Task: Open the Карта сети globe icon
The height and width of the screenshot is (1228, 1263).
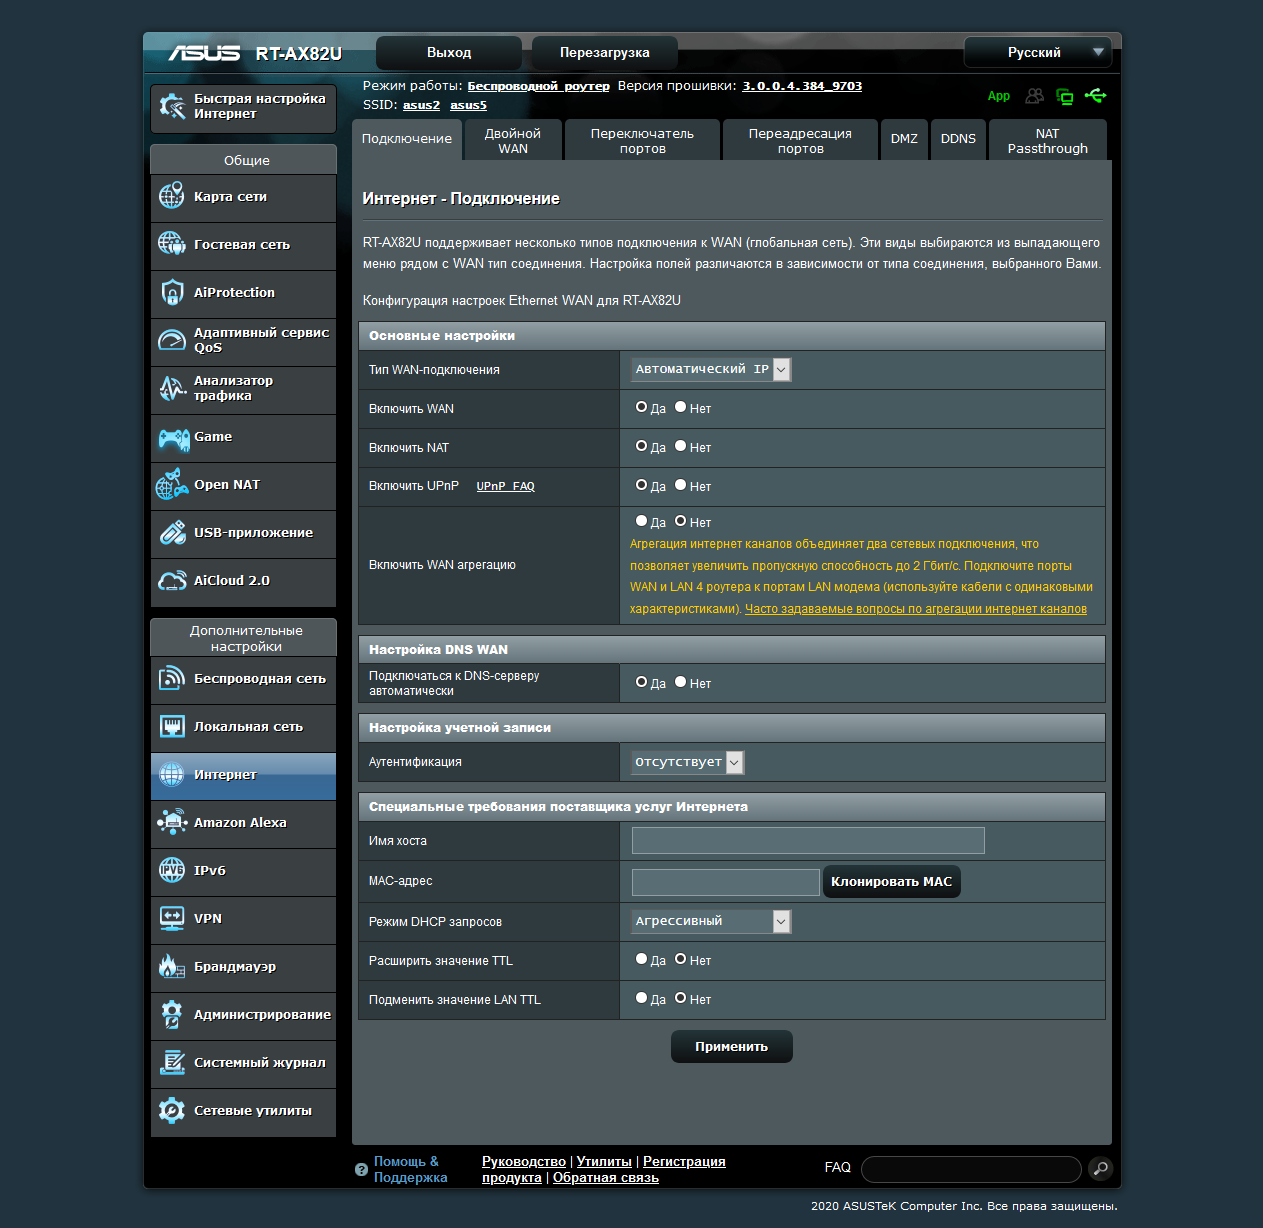Action: (x=172, y=196)
